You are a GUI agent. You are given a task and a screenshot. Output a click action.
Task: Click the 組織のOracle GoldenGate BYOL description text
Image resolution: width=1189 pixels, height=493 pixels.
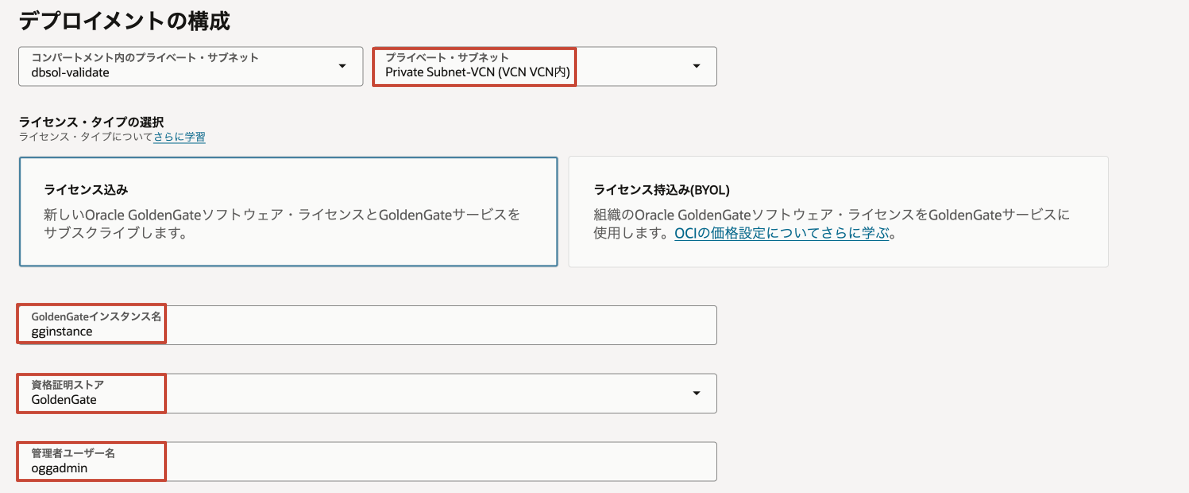(831, 224)
